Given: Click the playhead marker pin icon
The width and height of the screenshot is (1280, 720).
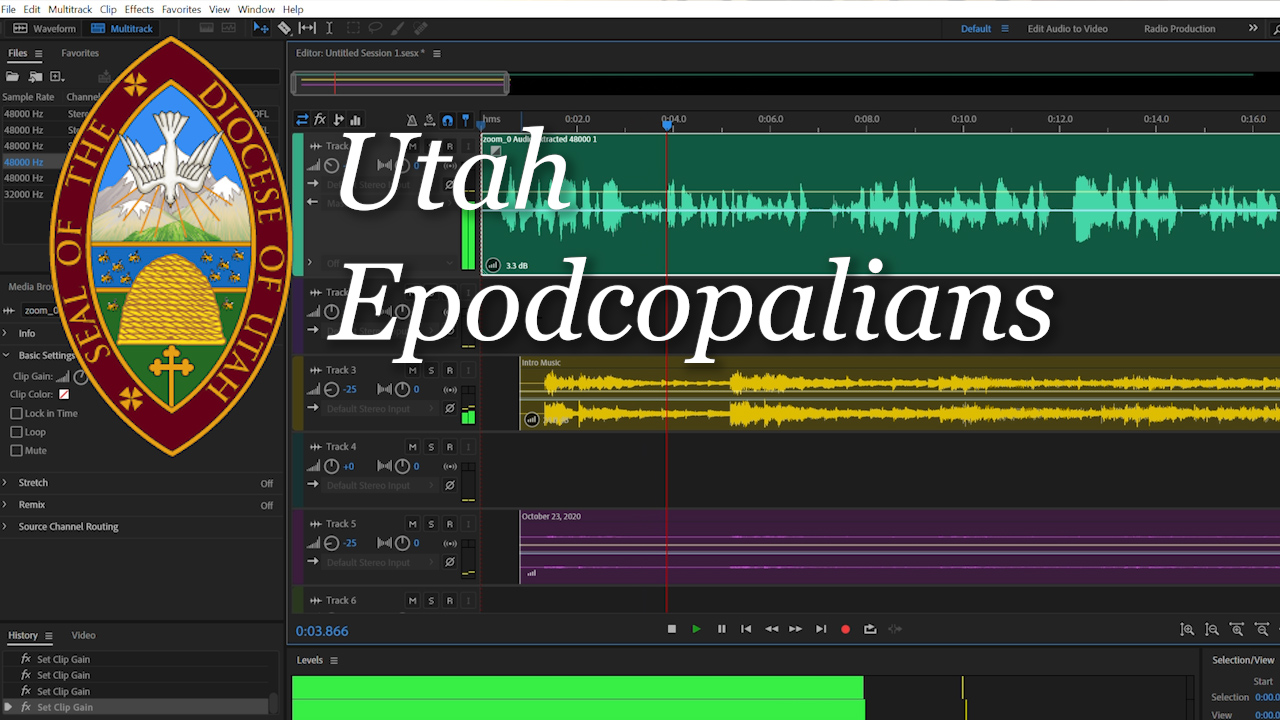Looking at the screenshot, I should (x=465, y=120).
